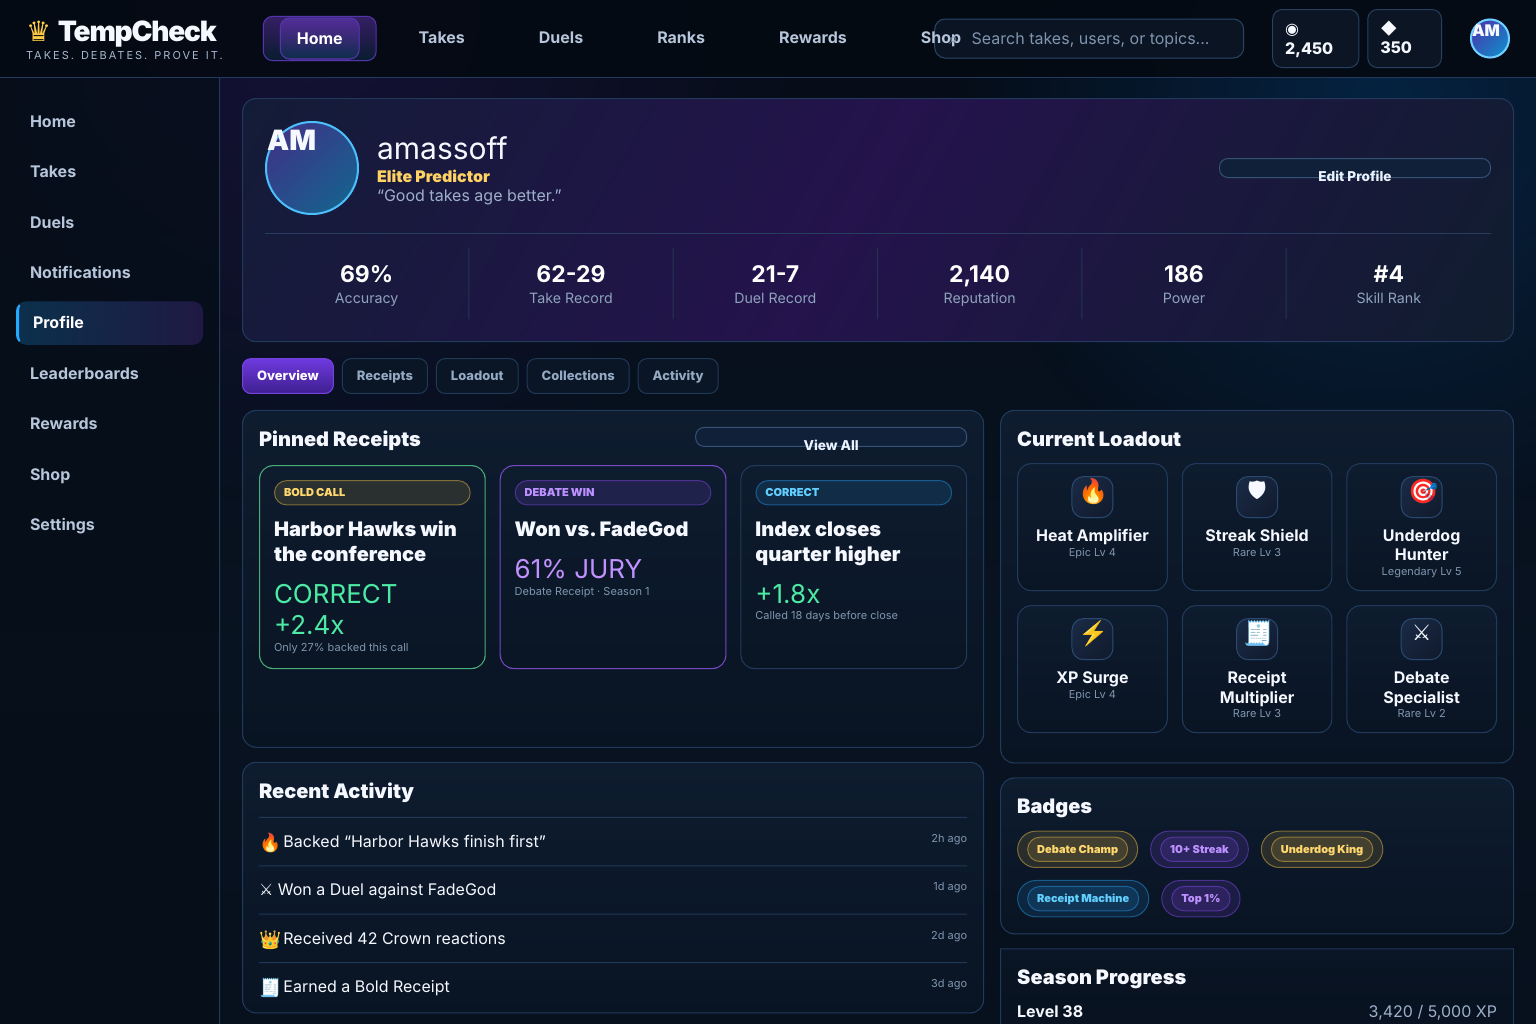Click the XP Surge lightning icon
This screenshot has width=1536, height=1024.
(x=1092, y=638)
